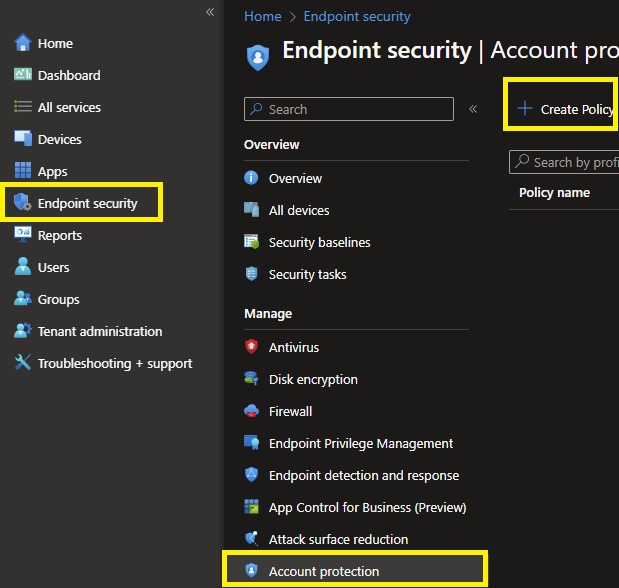This screenshot has width=619, height=588.
Task: Click the Attack surface reduction icon
Action: point(251,539)
